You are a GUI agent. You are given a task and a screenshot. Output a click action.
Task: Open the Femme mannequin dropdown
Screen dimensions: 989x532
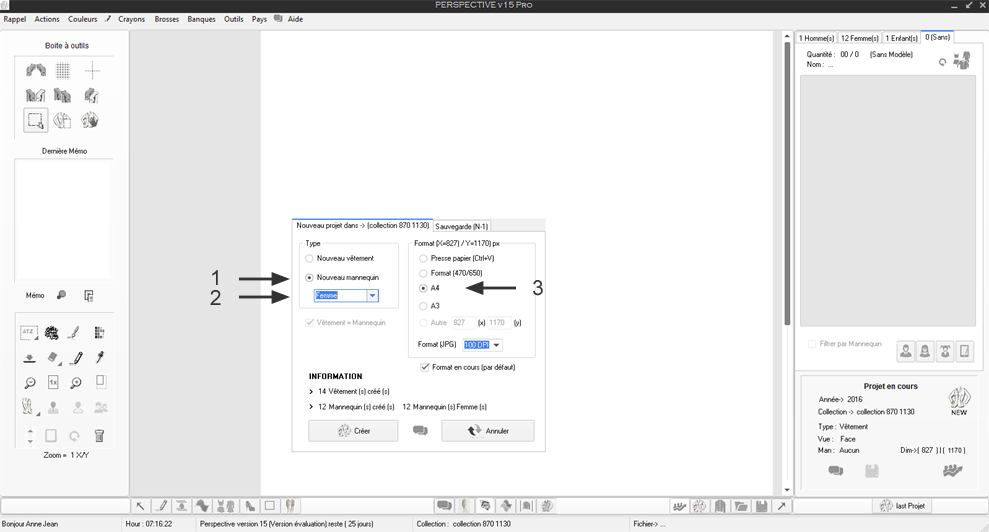tap(372, 296)
